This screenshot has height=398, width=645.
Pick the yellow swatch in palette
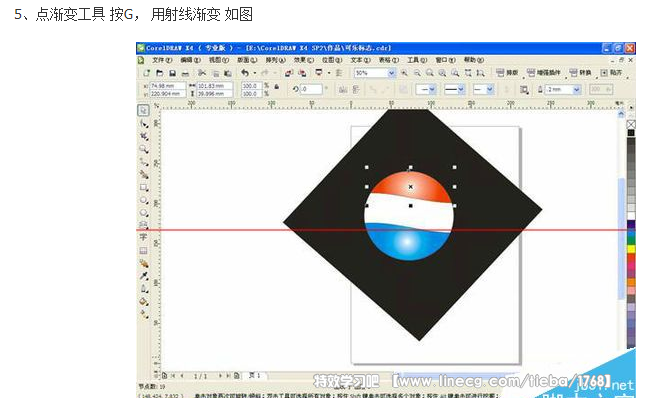pos(631,249)
